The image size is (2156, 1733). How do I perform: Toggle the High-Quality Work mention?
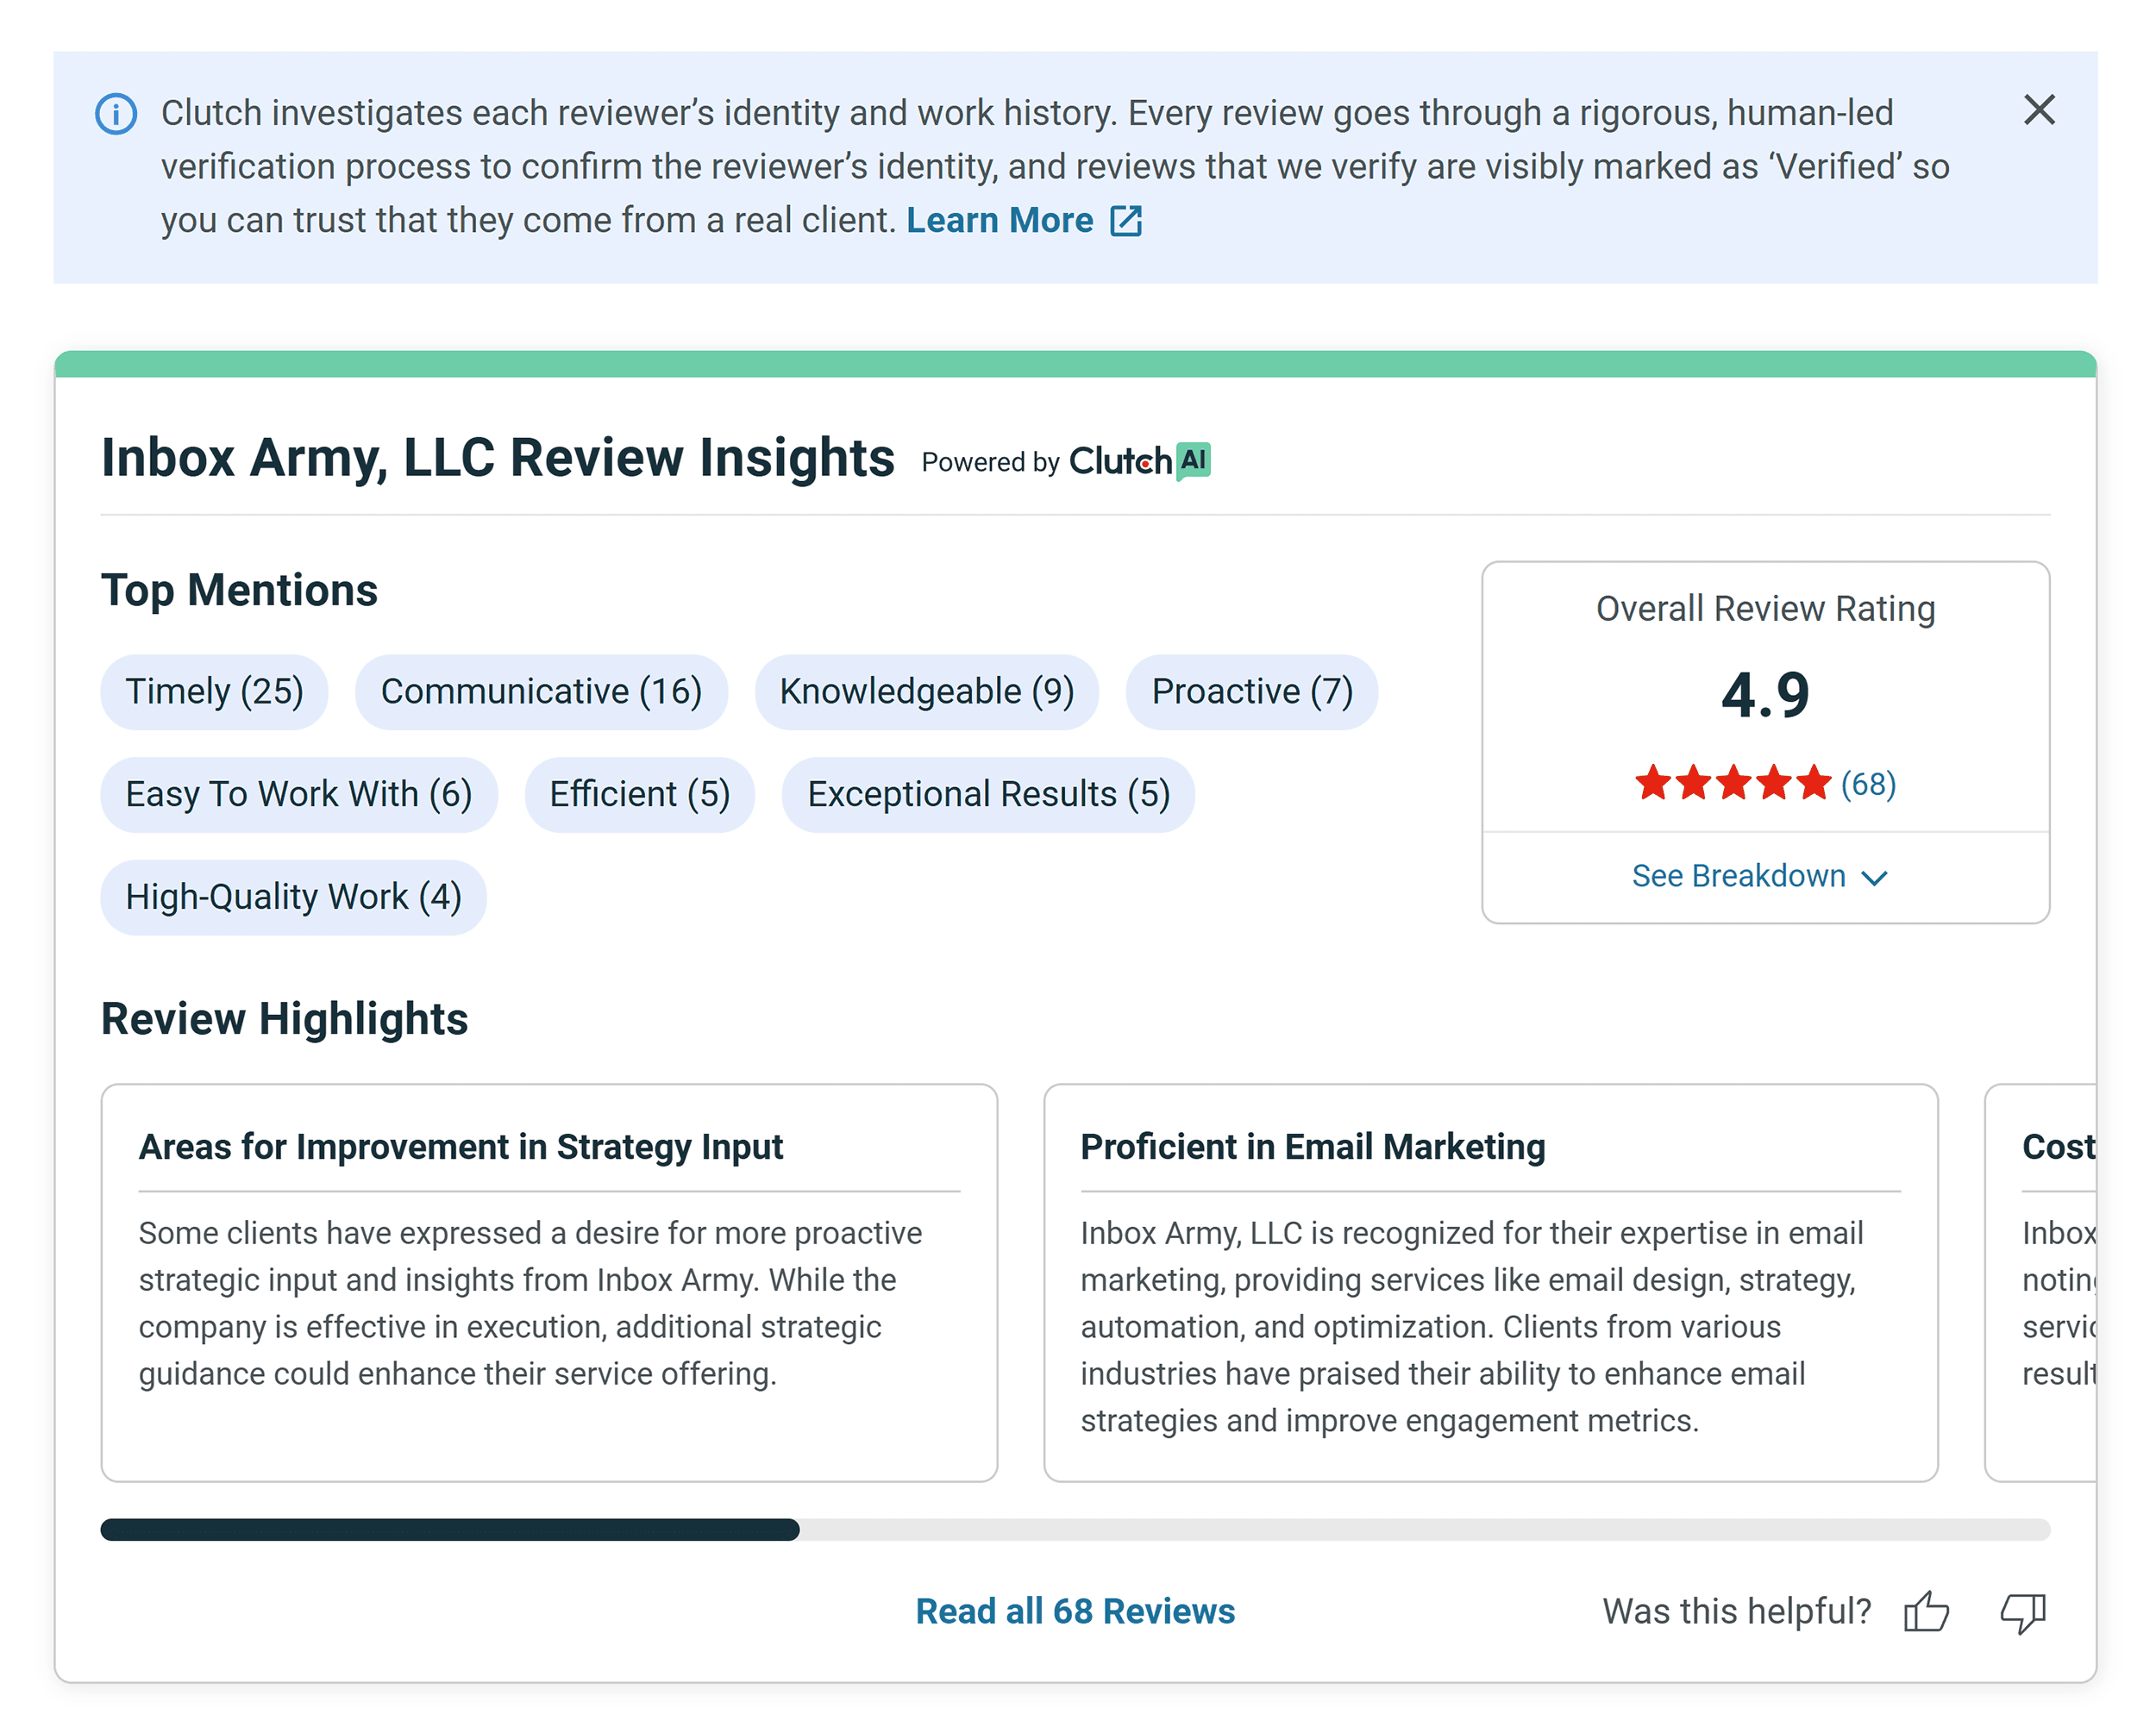coord(293,897)
